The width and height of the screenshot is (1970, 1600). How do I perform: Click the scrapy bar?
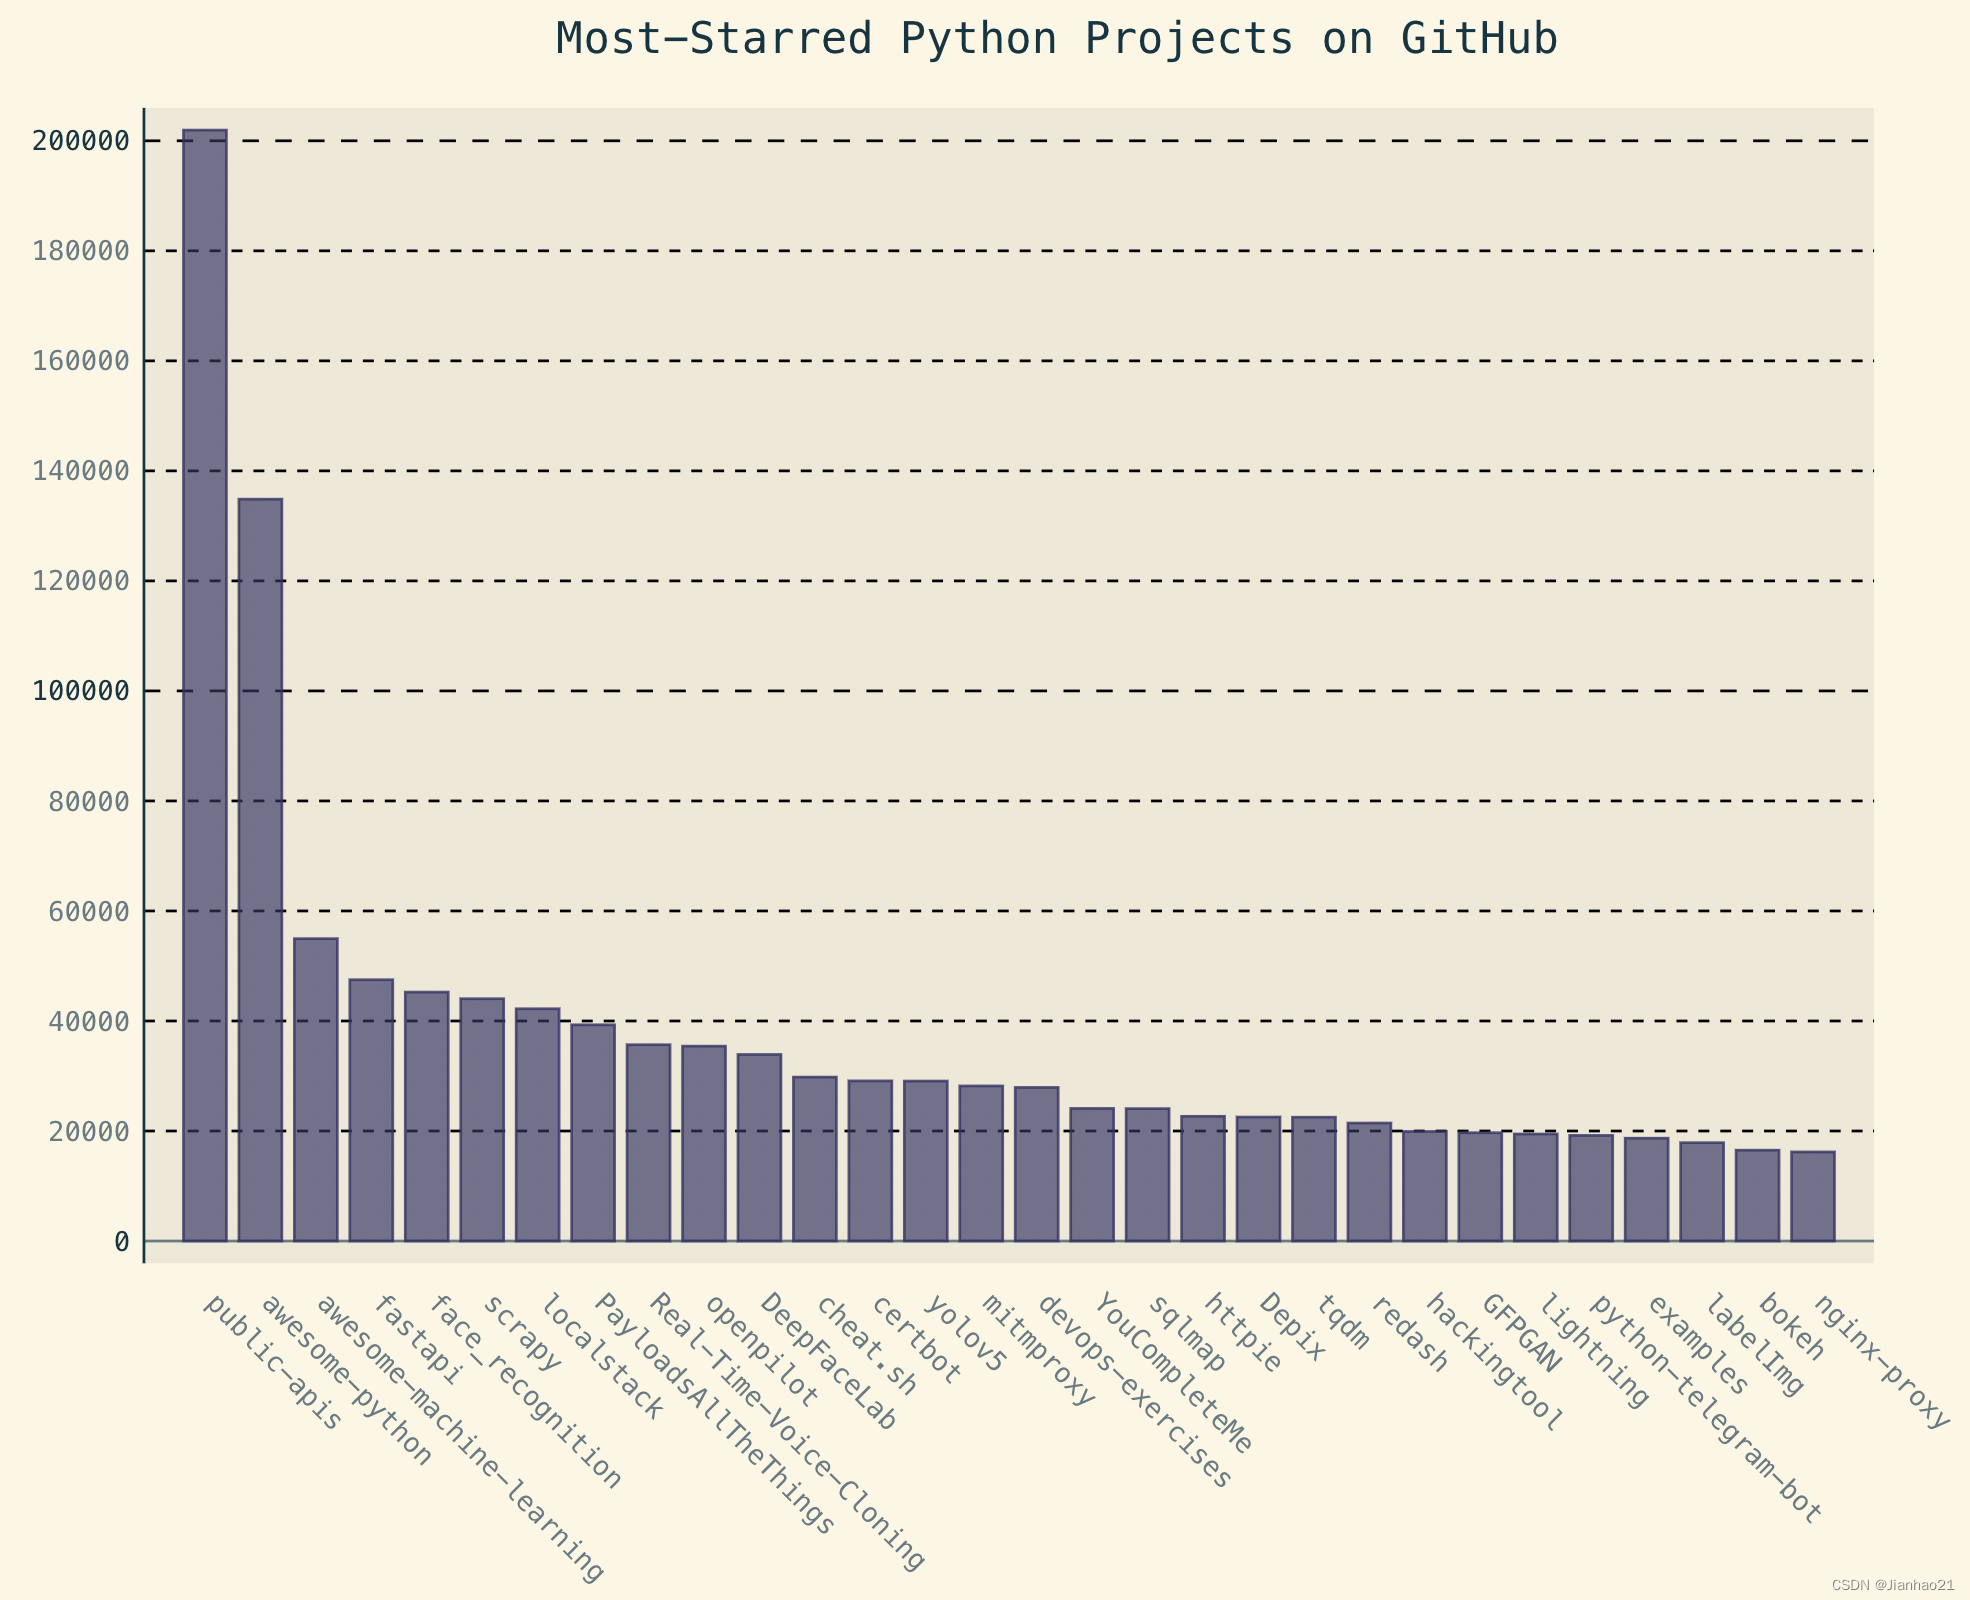482,1120
